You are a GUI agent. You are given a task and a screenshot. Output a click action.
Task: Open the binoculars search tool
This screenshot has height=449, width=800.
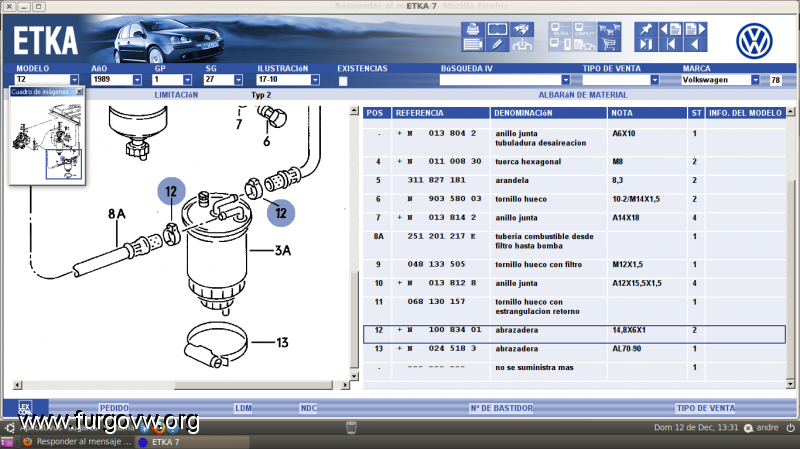521,29
